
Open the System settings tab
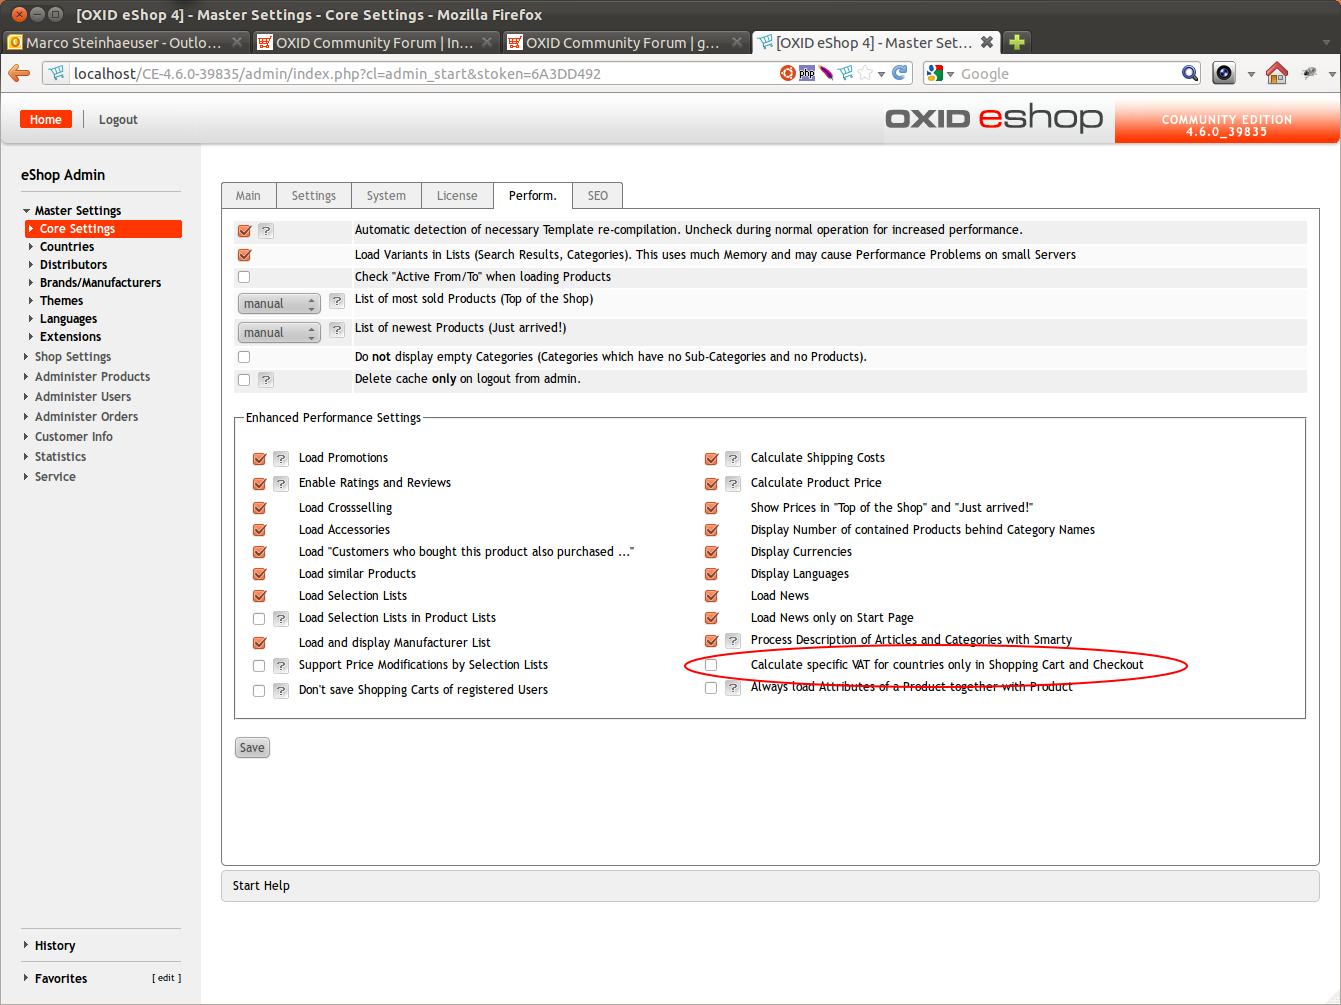(386, 196)
